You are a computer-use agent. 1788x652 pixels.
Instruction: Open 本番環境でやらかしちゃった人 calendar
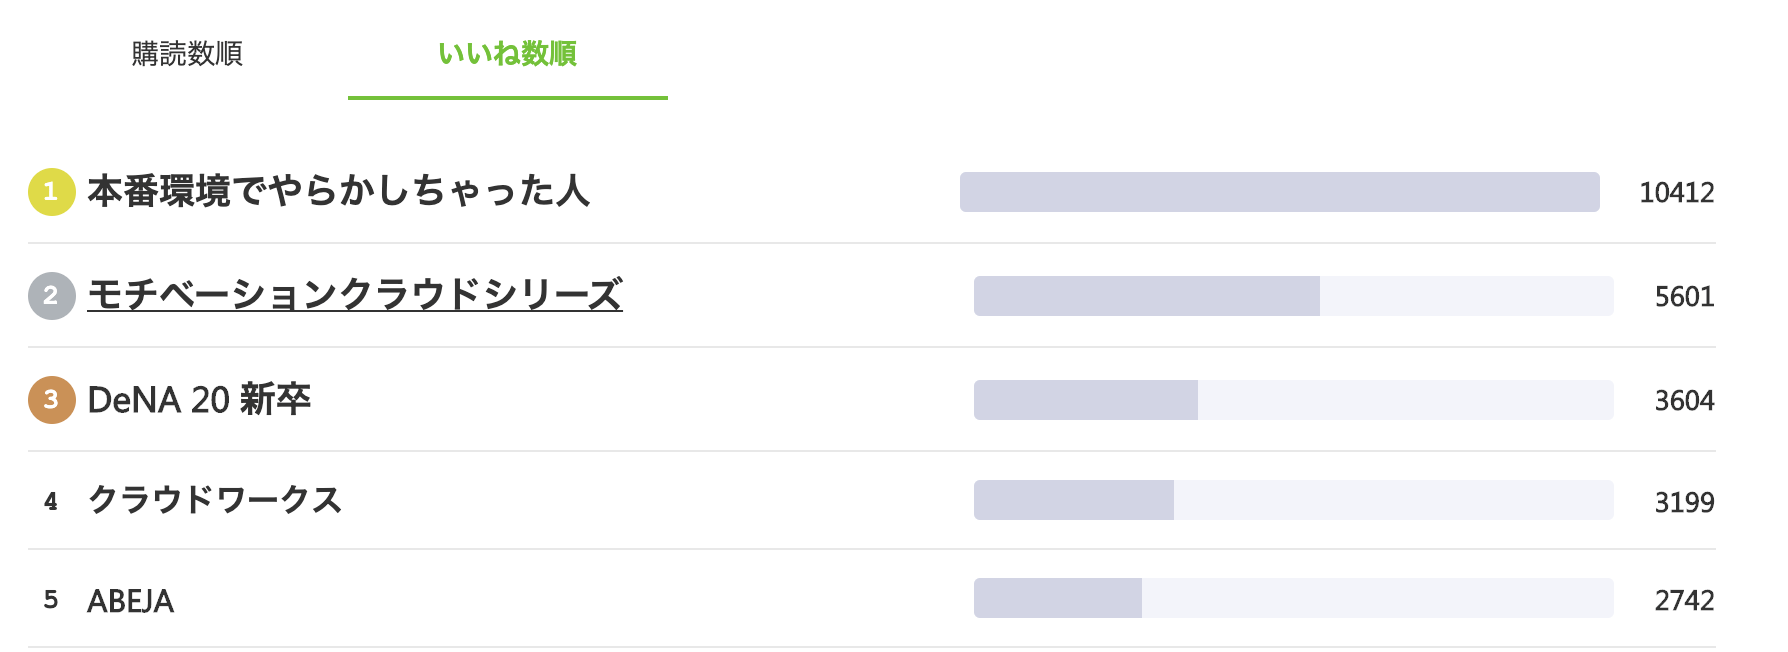(x=338, y=191)
